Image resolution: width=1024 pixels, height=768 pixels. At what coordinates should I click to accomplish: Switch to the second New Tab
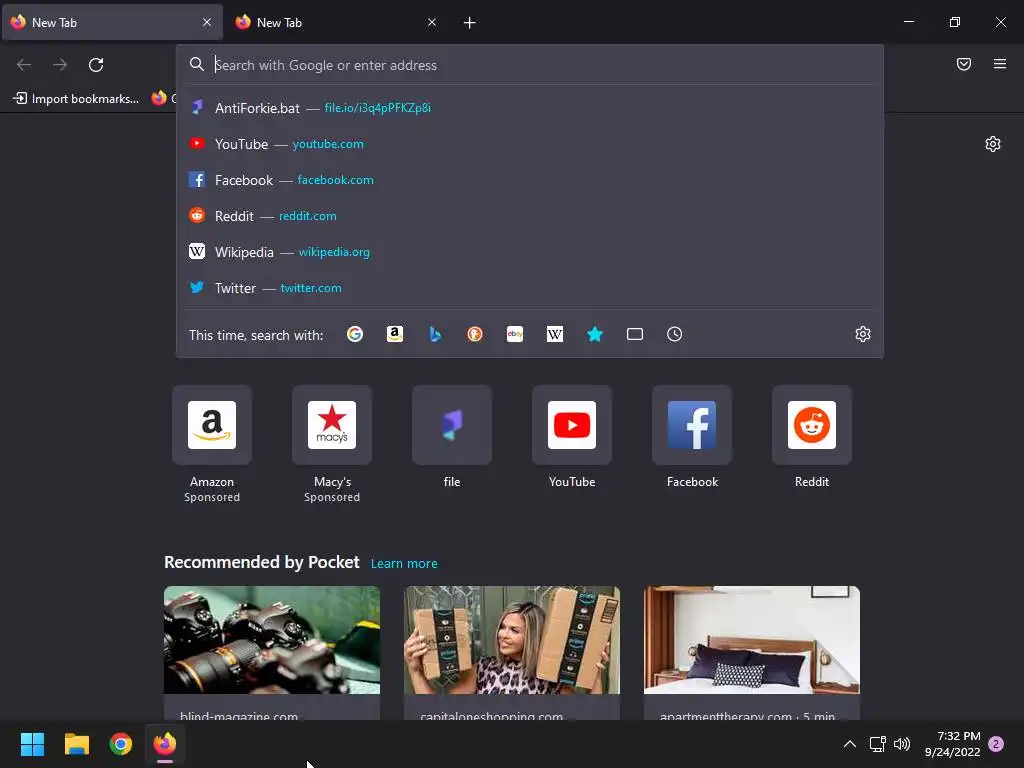pos(337,22)
